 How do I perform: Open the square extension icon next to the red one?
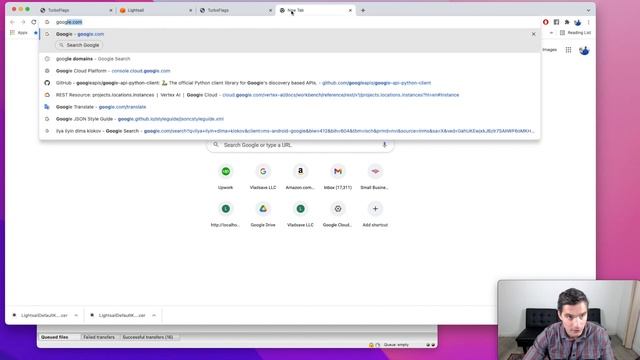[x=556, y=22]
